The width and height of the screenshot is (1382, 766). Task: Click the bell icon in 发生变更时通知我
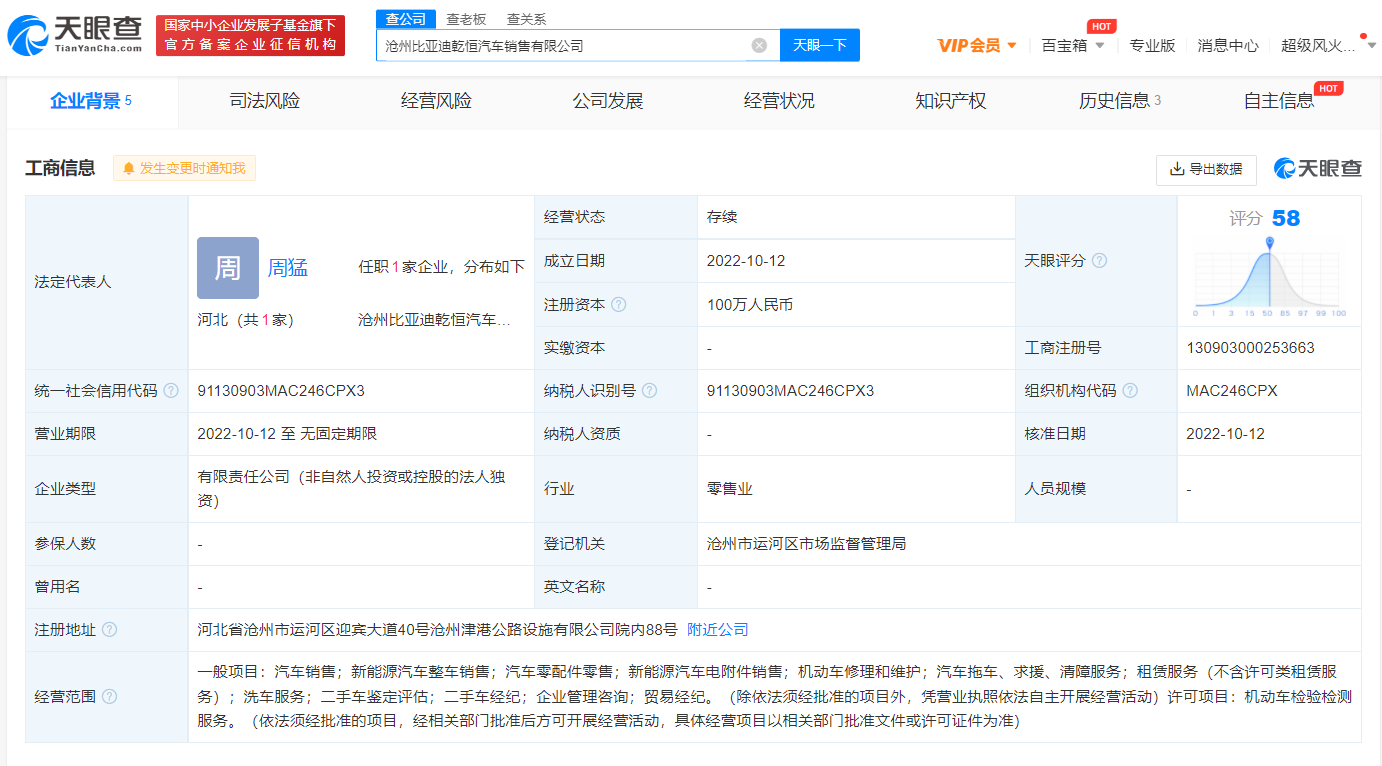(x=128, y=169)
